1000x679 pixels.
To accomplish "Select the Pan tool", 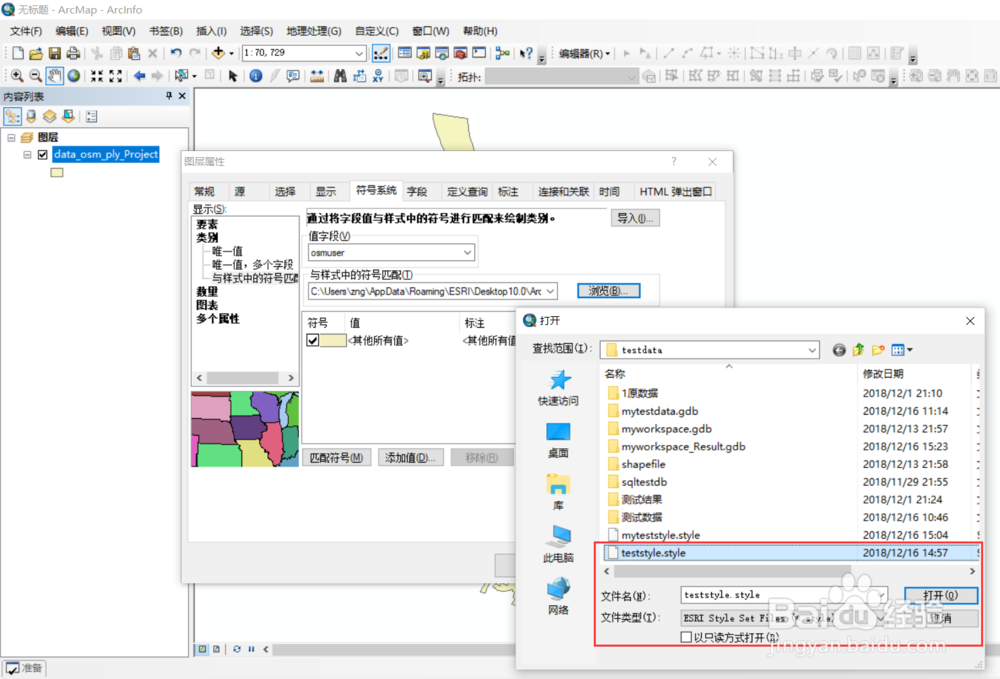I will pyautogui.click(x=53, y=75).
